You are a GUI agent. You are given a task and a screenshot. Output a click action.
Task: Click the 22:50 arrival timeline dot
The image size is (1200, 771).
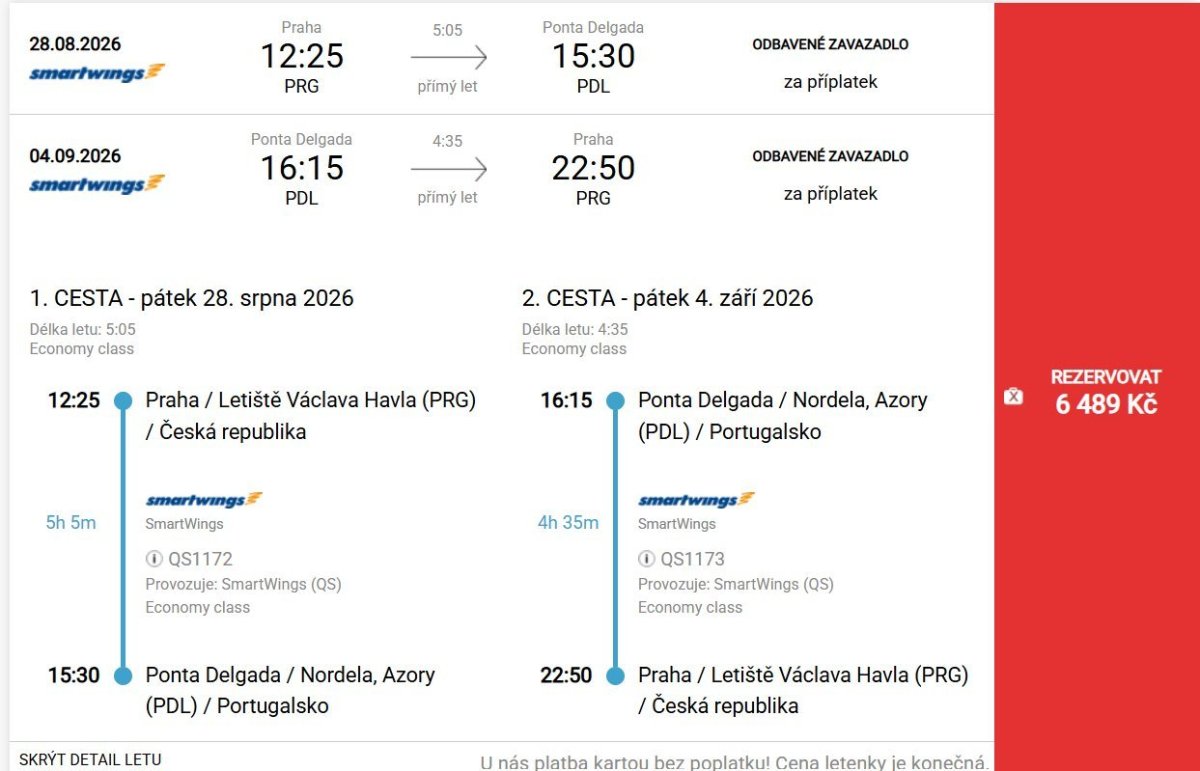615,676
